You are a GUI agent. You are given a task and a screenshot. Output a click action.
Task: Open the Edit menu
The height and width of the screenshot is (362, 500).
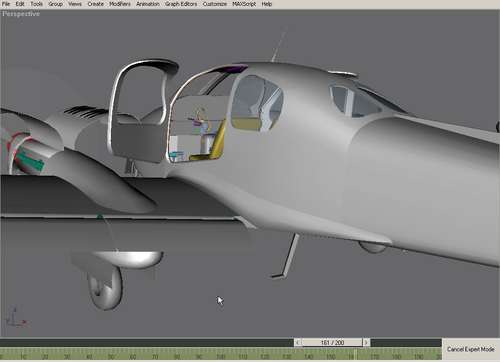[x=20, y=4]
